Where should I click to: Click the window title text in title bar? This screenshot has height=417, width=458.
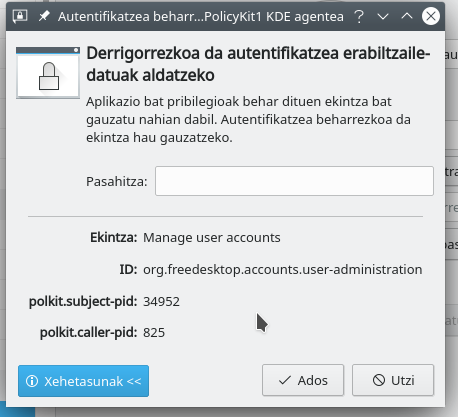[x=201, y=16]
